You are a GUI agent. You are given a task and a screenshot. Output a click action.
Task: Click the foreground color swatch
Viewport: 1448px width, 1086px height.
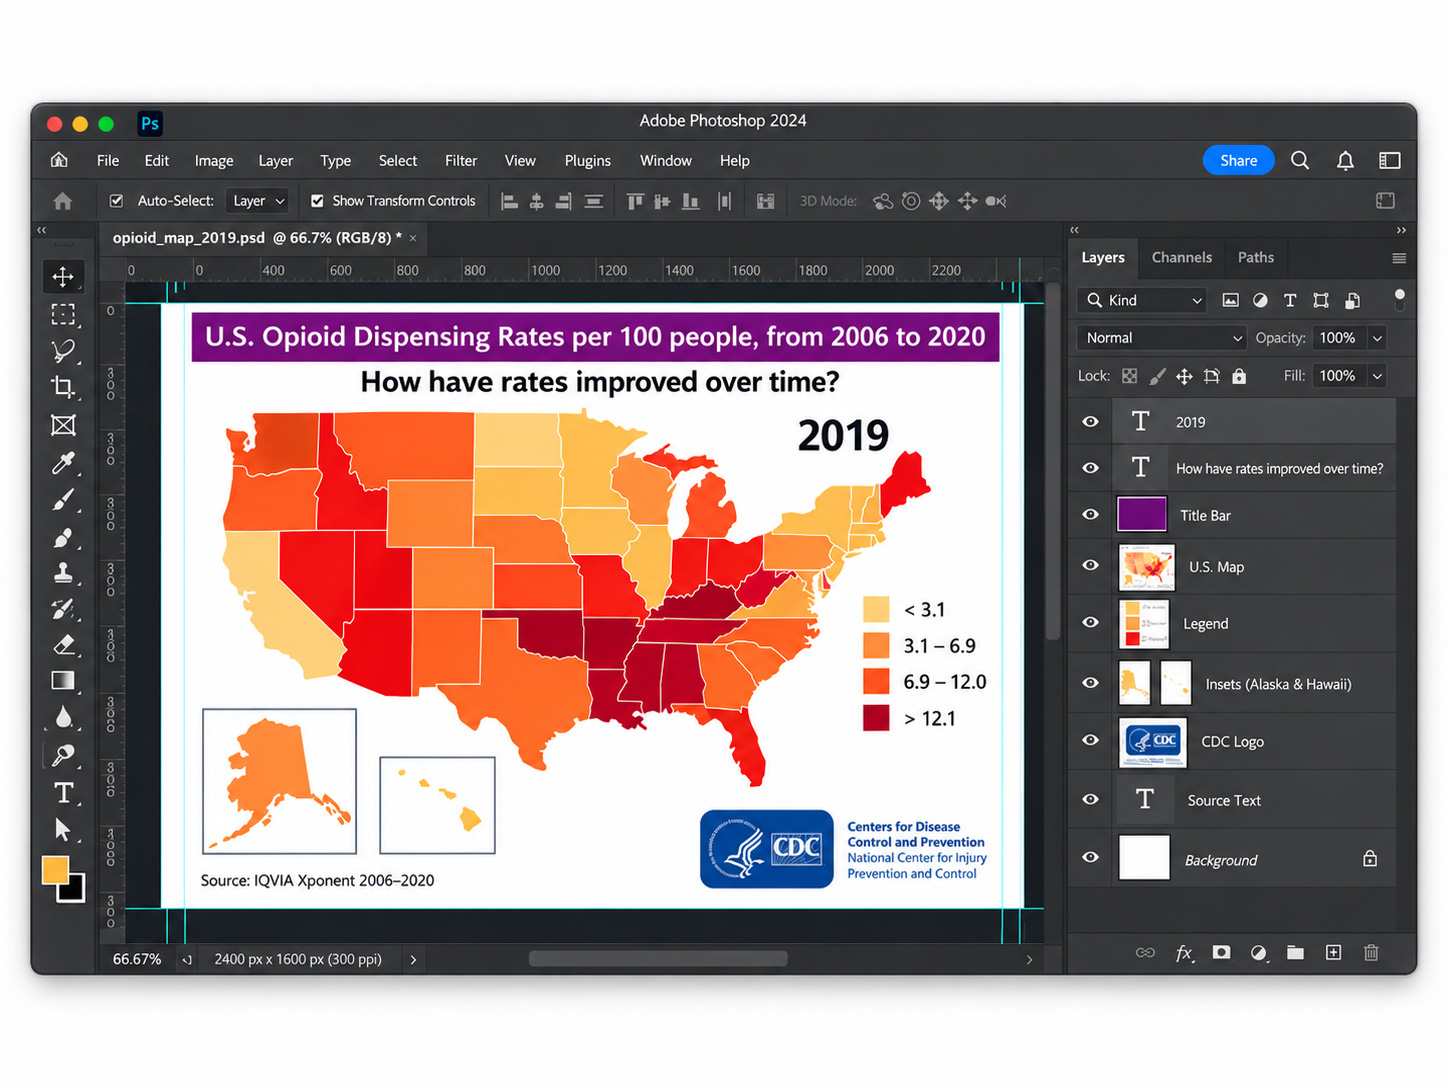click(x=55, y=870)
